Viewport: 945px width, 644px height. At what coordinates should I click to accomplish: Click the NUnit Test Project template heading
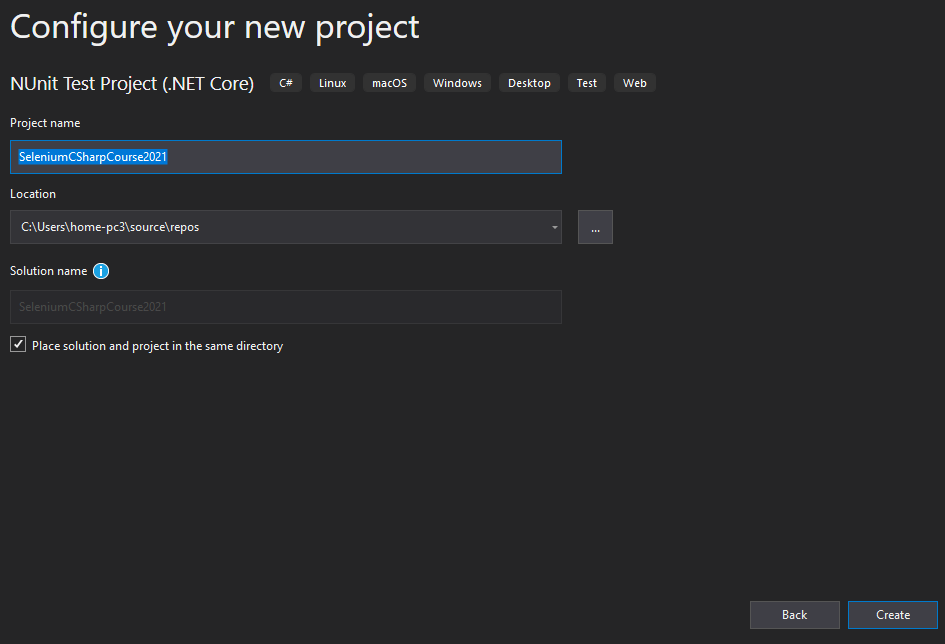[132, 84]
